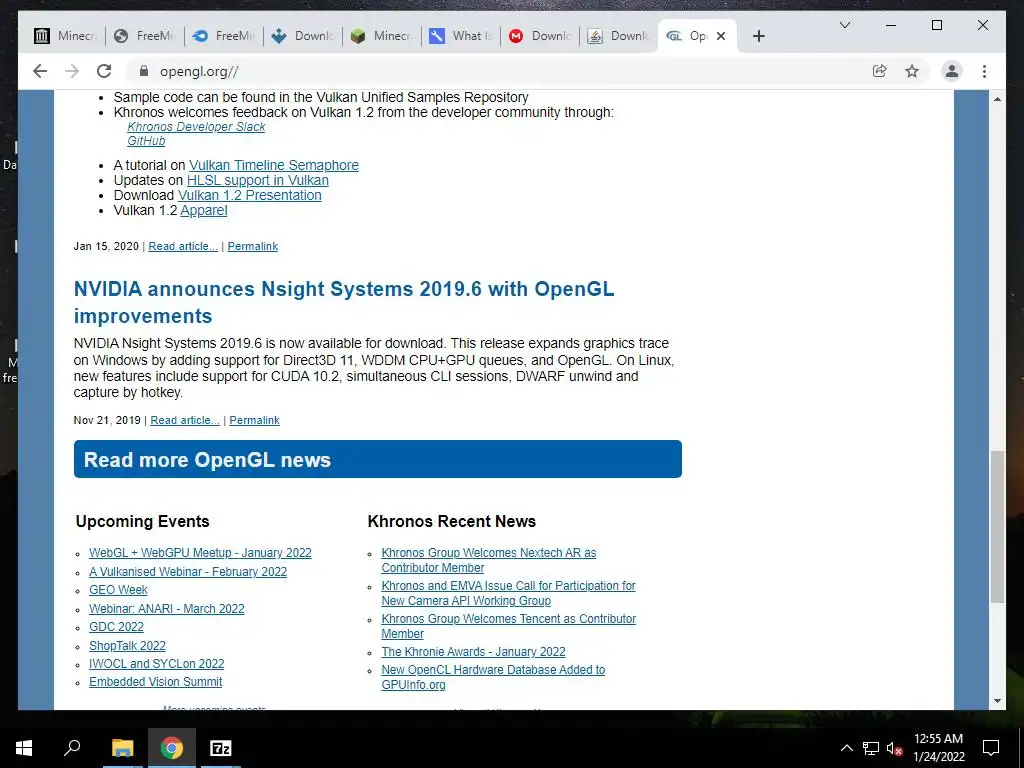The width and height of the screenshot is (1024, 768).
Task: Open Khronos and EMVA Camera API news link
Action: point(508,593)
